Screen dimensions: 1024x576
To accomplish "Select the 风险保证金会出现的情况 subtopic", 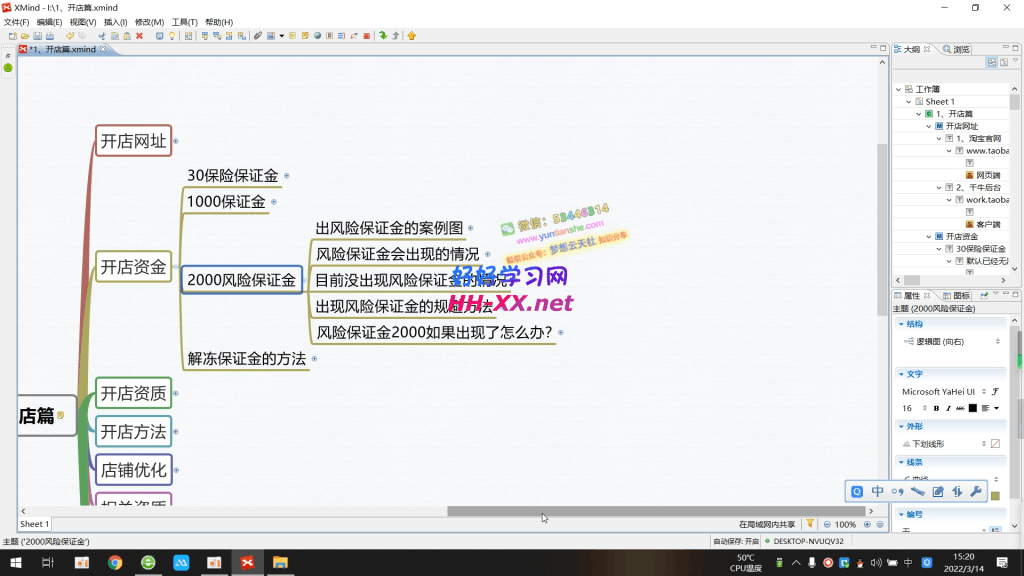I will click(398, 254).
